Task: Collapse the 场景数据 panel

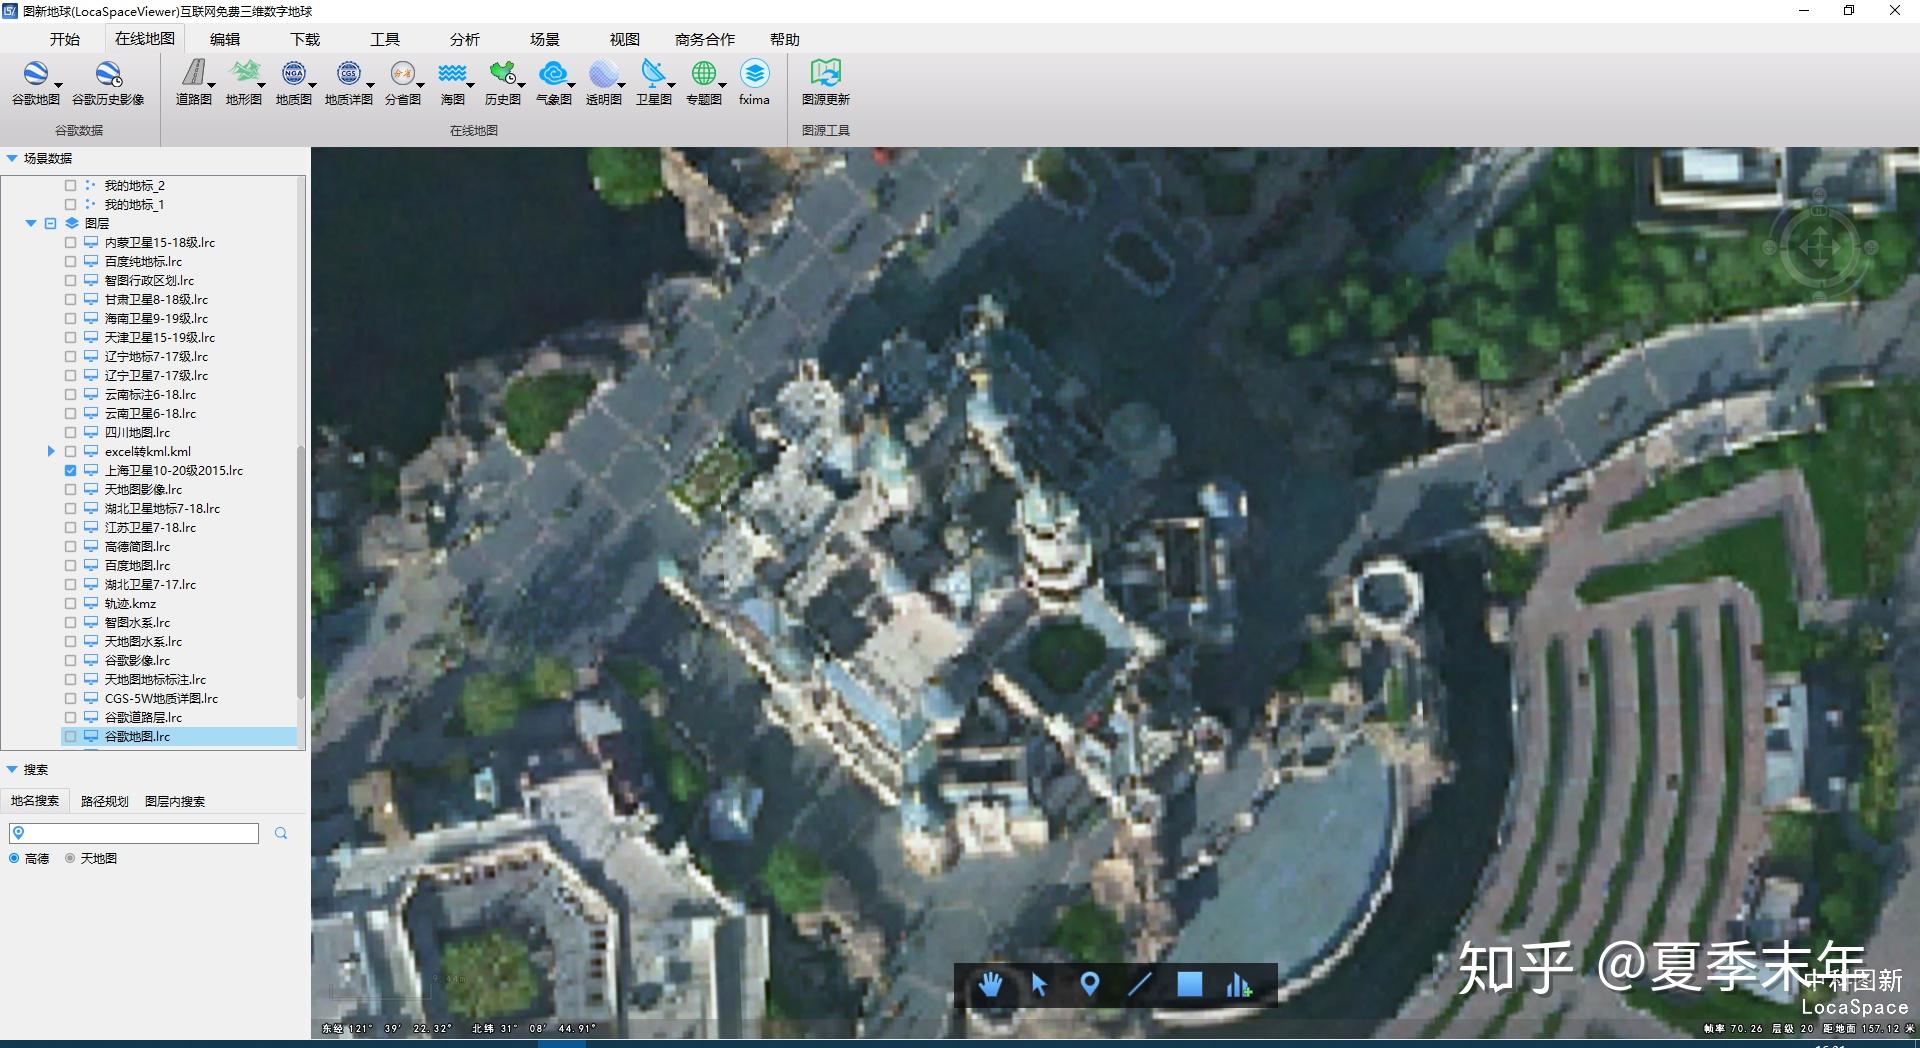Action: [12, 158]
